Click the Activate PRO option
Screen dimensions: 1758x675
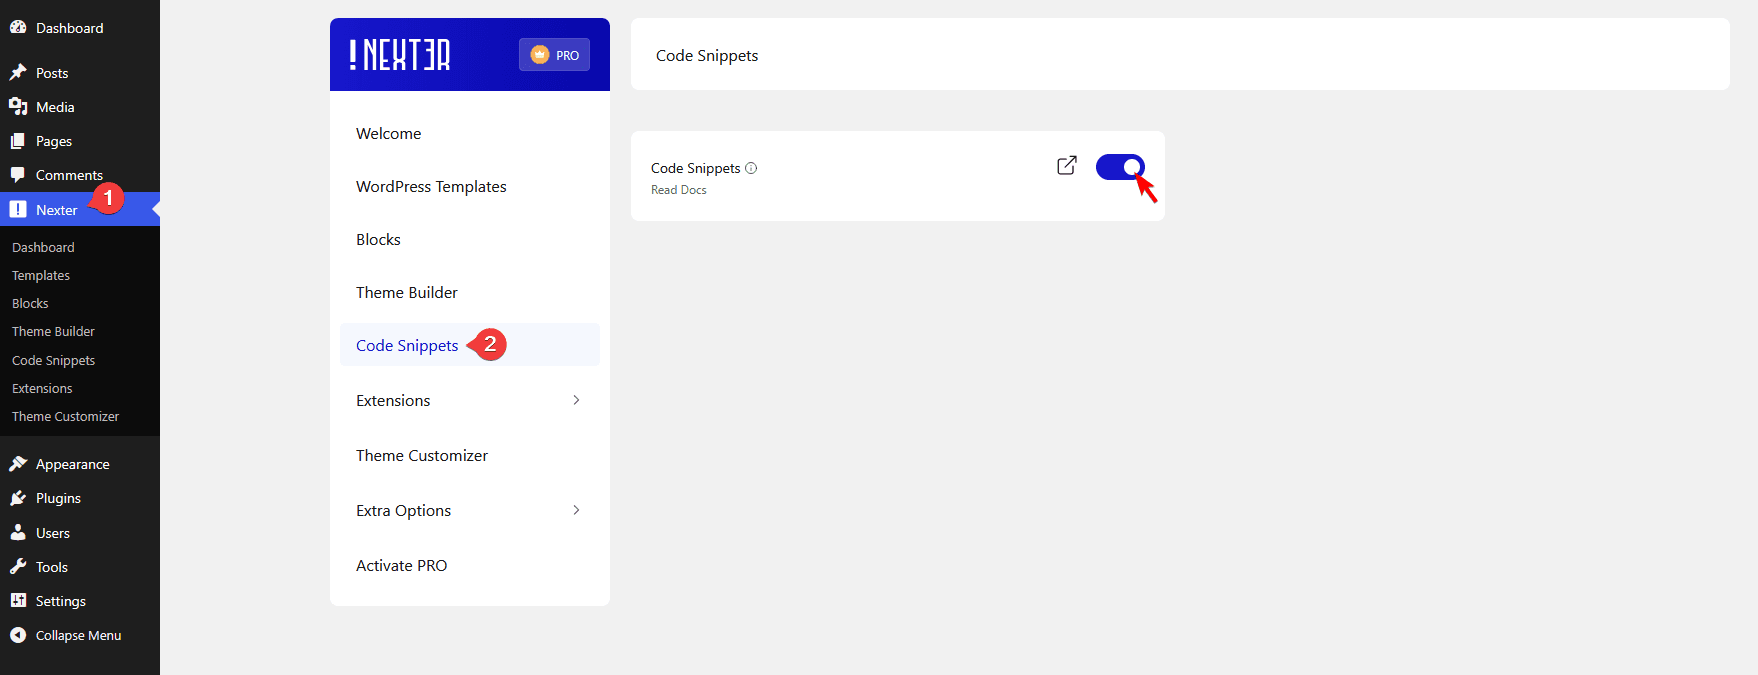[401, 565]
